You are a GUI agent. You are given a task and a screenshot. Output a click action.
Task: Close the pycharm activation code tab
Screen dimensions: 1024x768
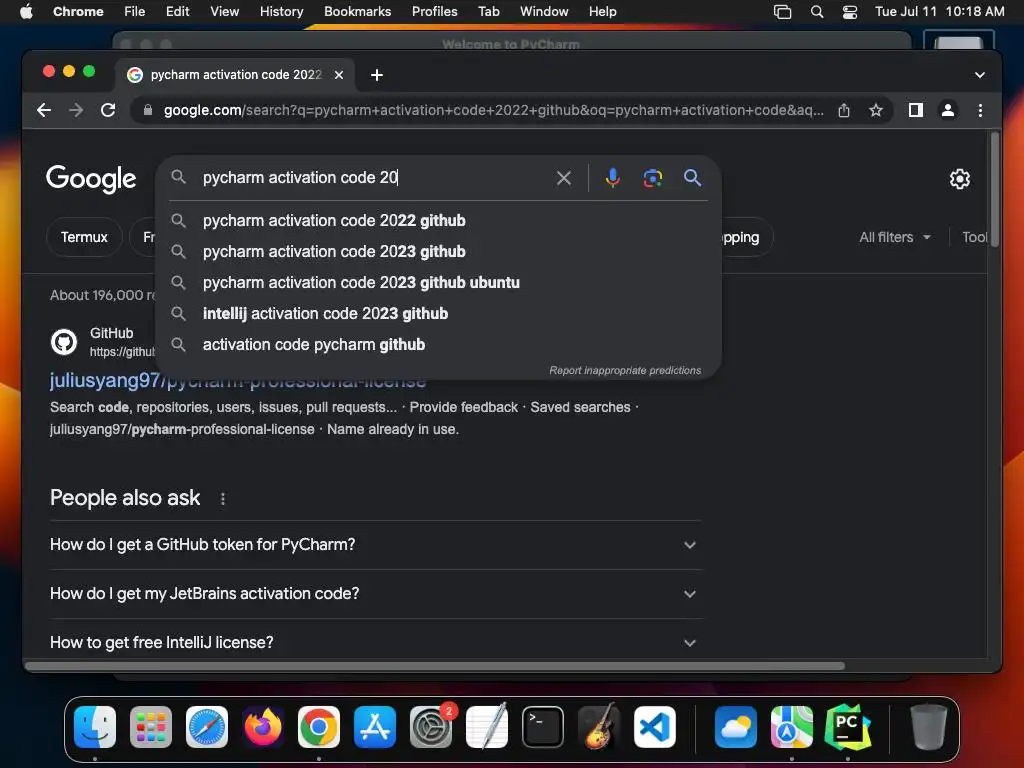click(x=339, y=75)
